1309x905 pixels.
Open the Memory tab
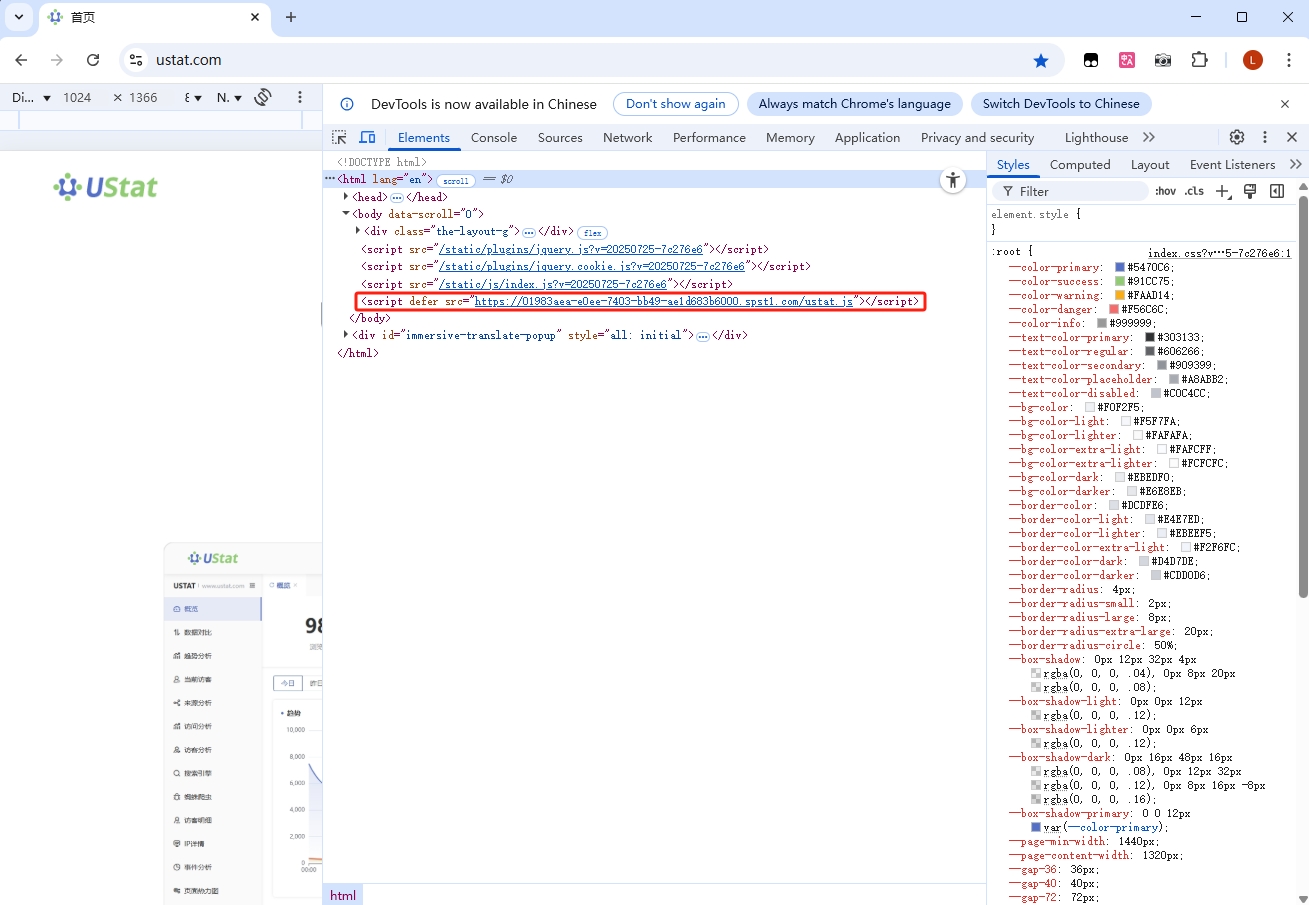(790, 137)
